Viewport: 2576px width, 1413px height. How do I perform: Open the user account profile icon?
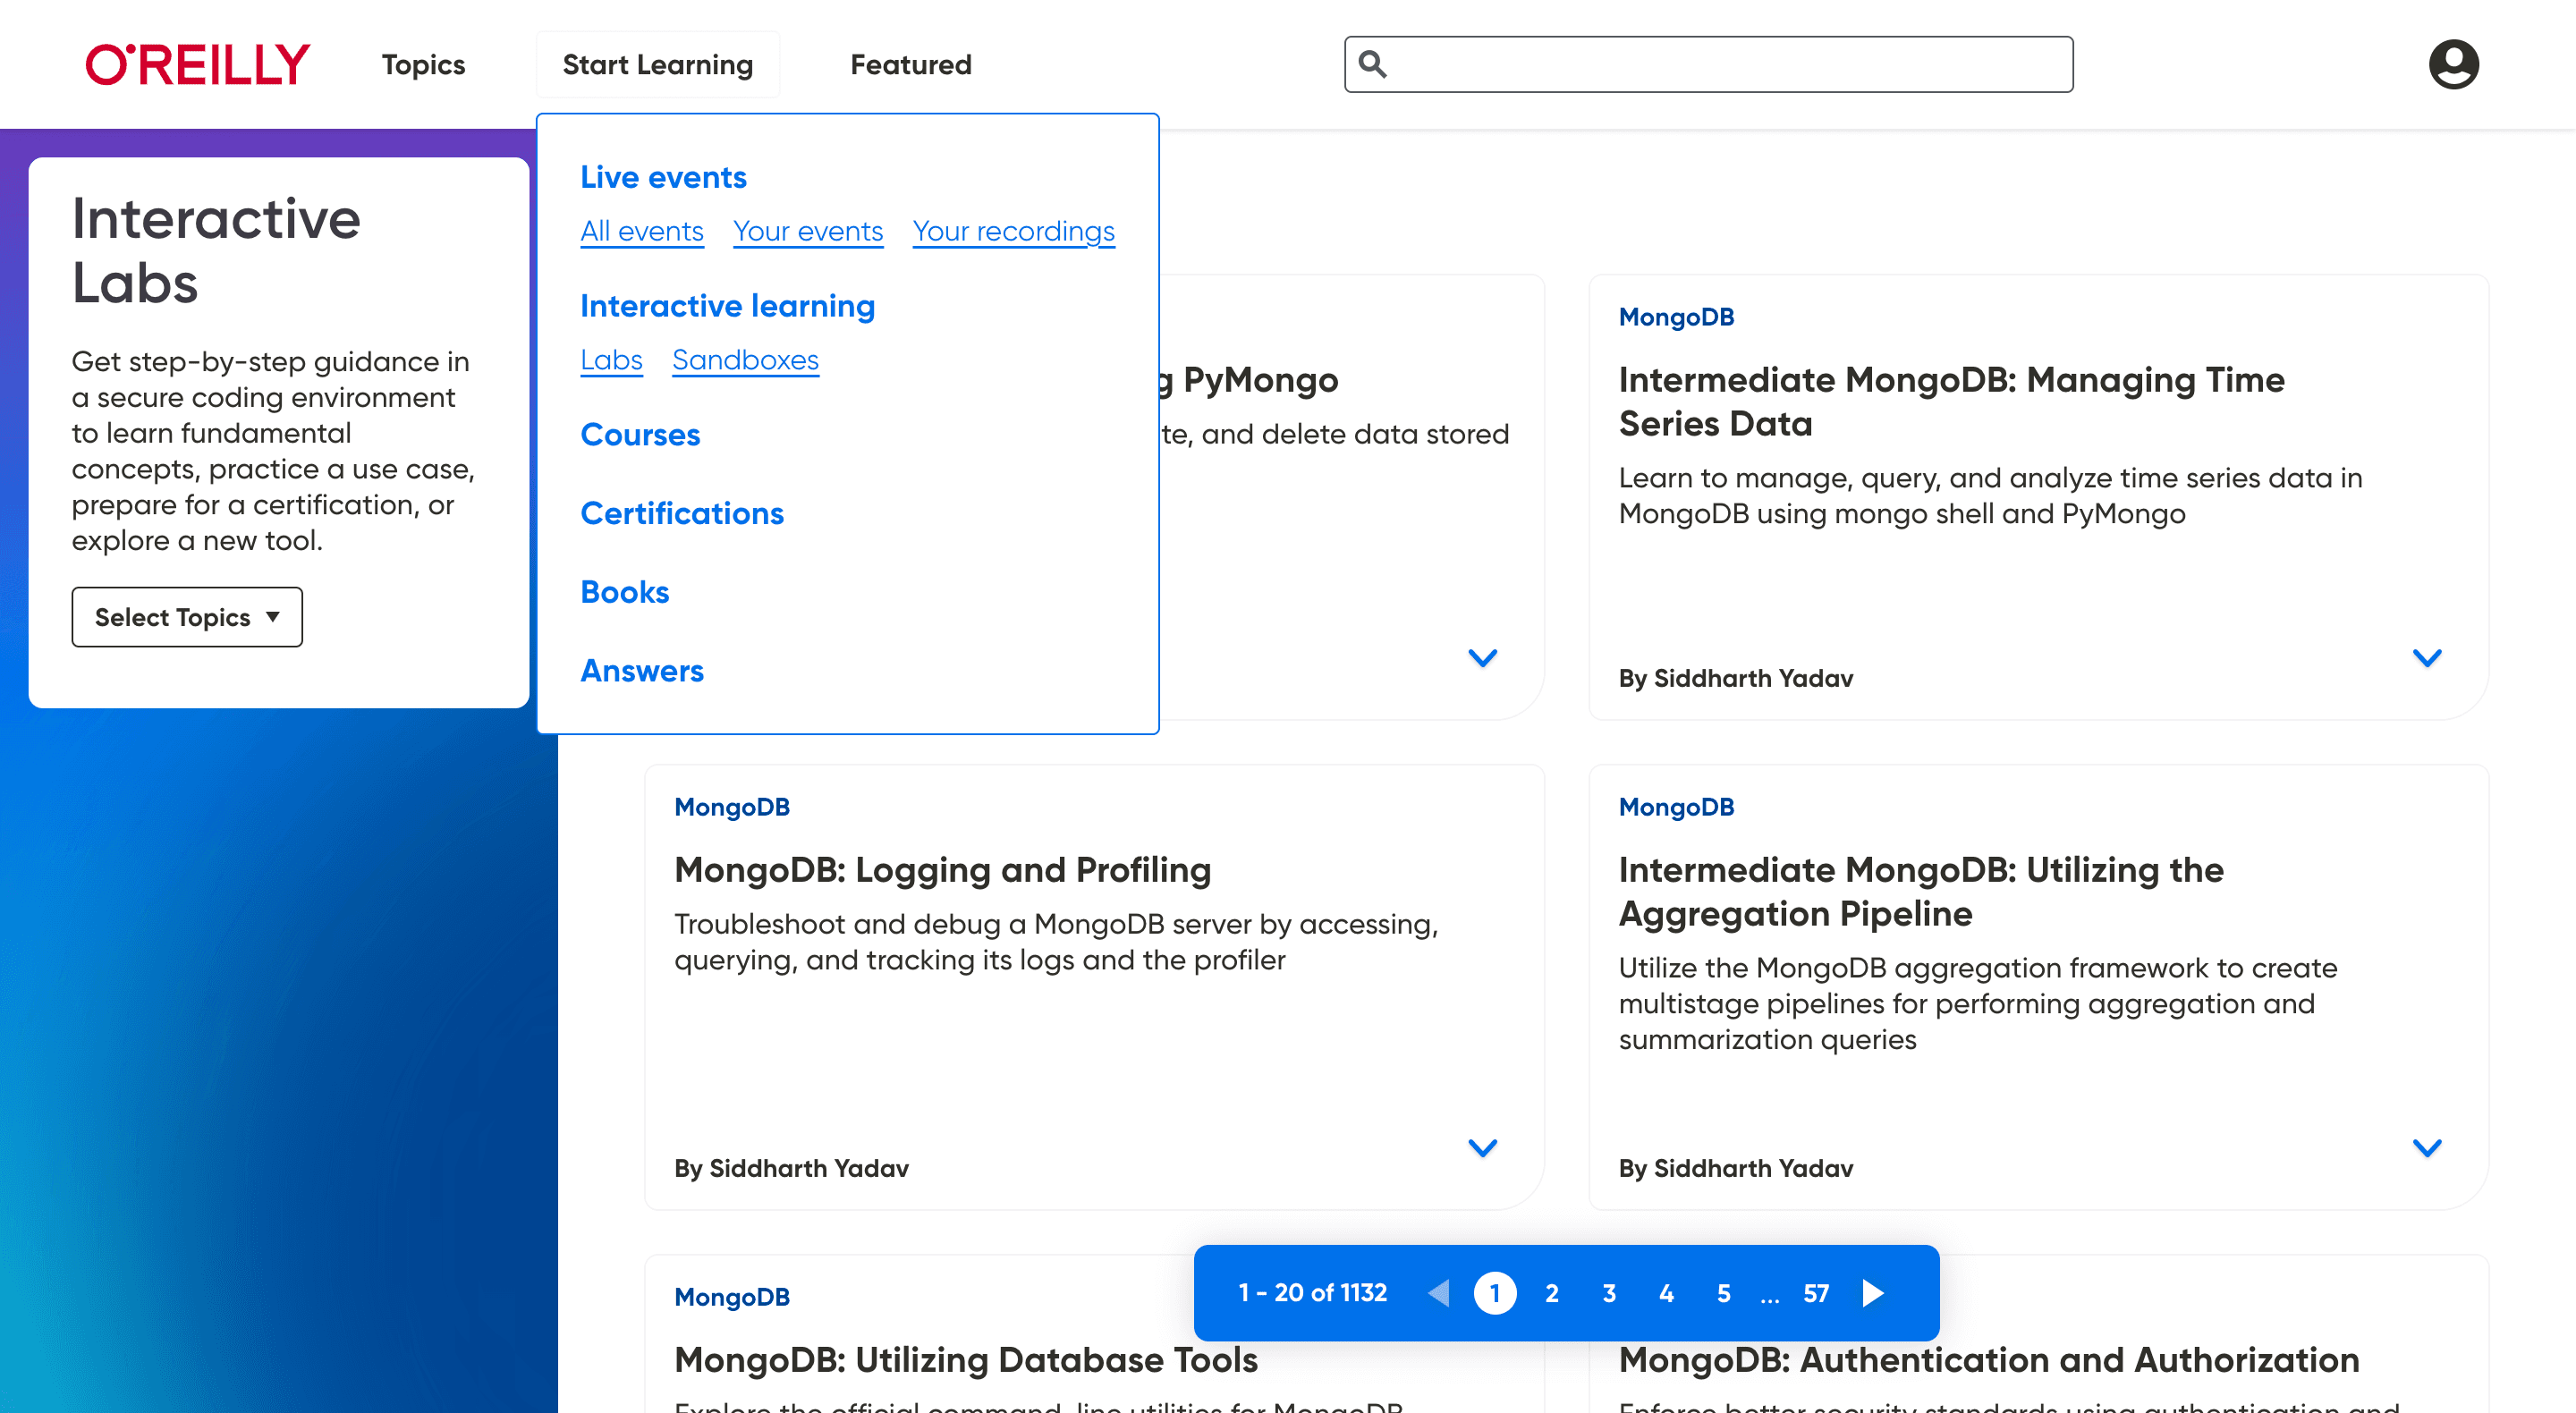click(2453, 64)
